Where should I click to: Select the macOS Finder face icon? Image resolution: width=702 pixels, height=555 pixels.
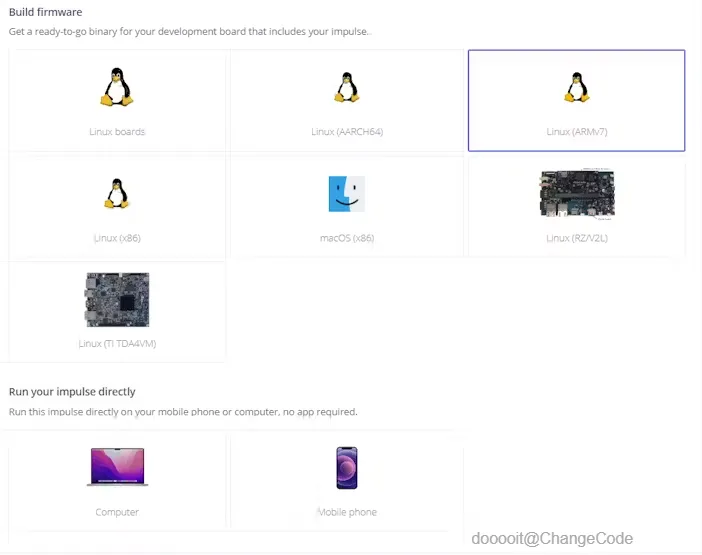coord(347,194)
